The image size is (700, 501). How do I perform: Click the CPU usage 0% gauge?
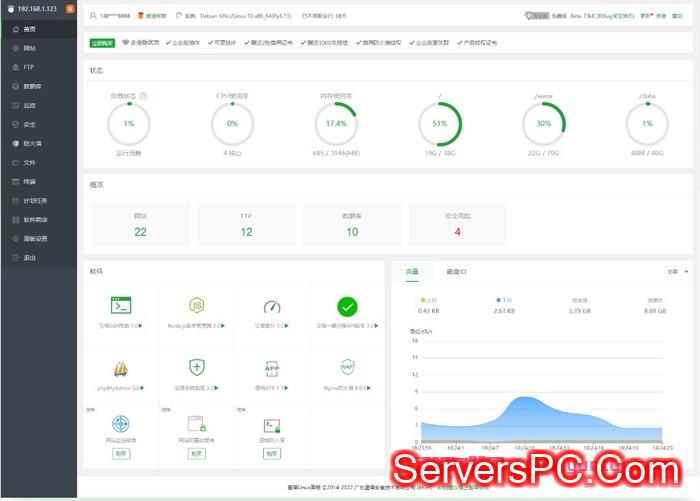pos(232,124)
